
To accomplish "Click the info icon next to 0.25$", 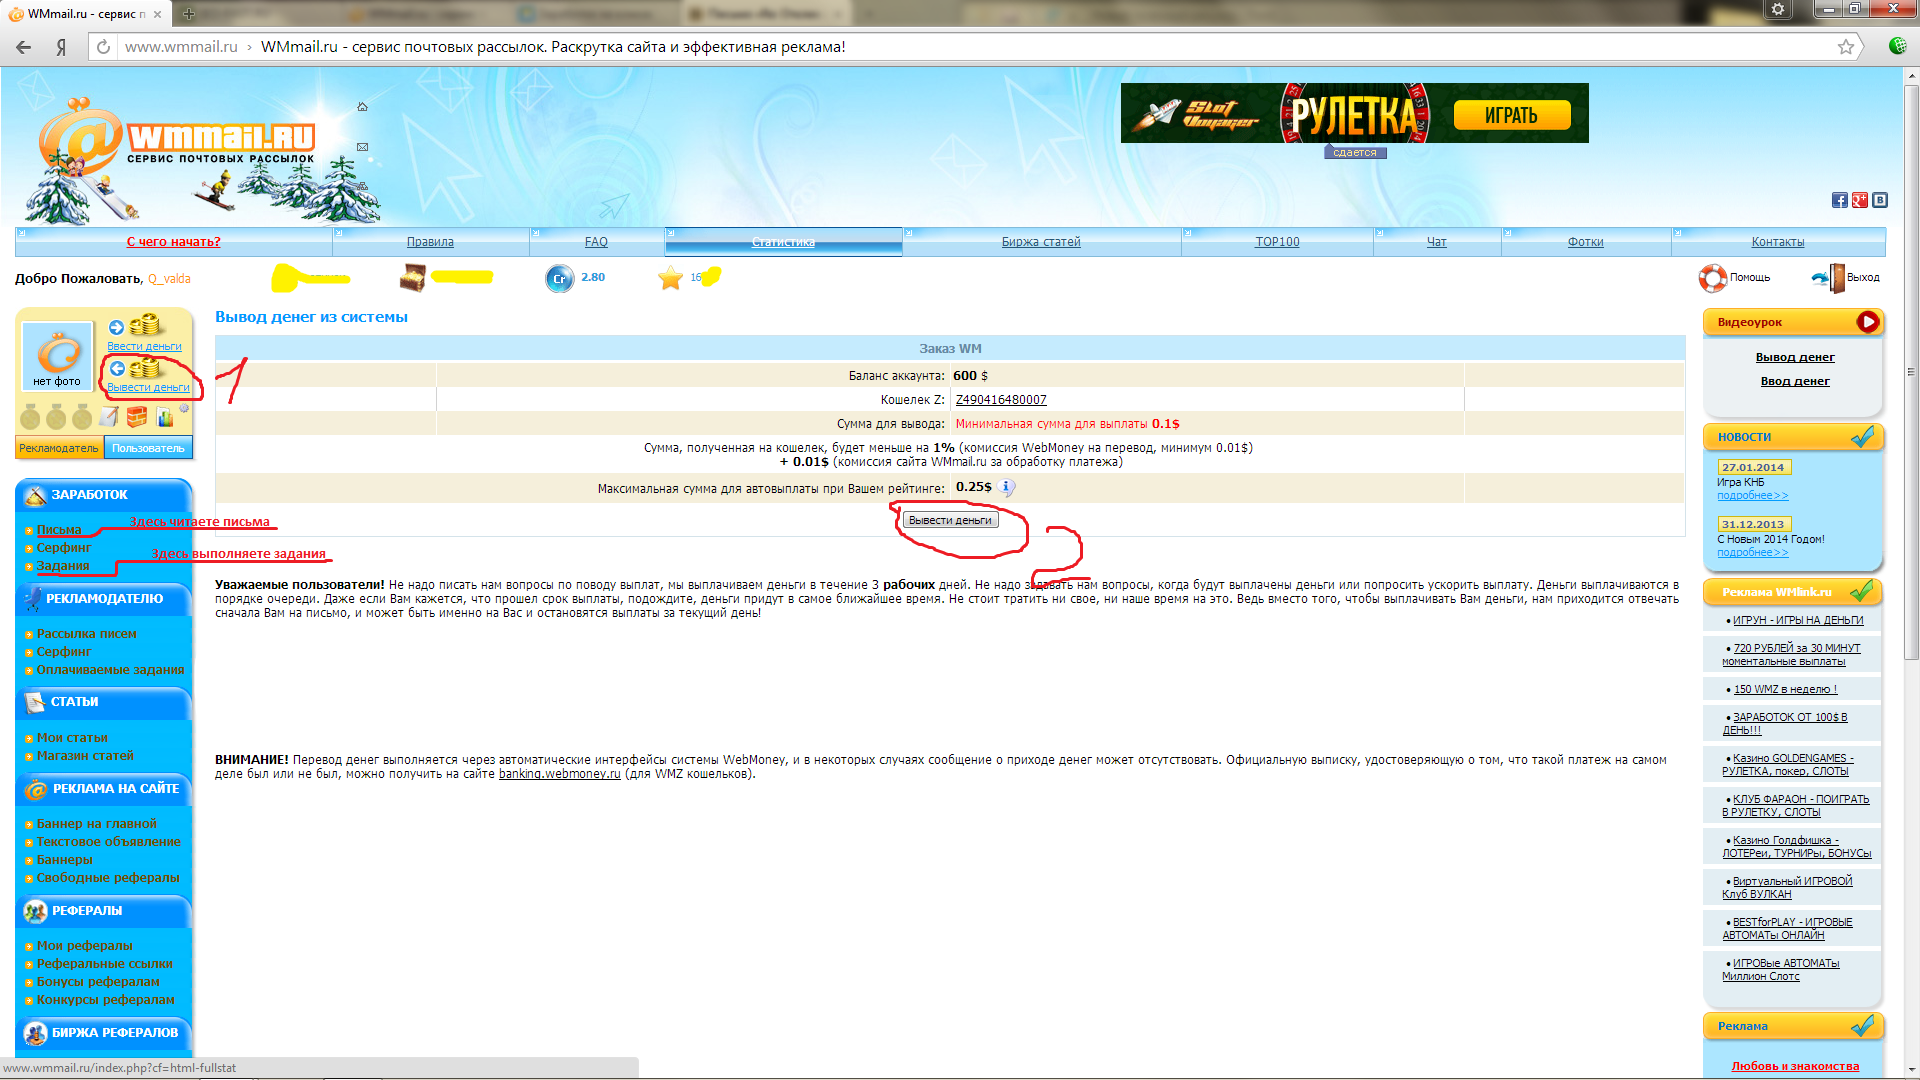I will pos(1007,488).
